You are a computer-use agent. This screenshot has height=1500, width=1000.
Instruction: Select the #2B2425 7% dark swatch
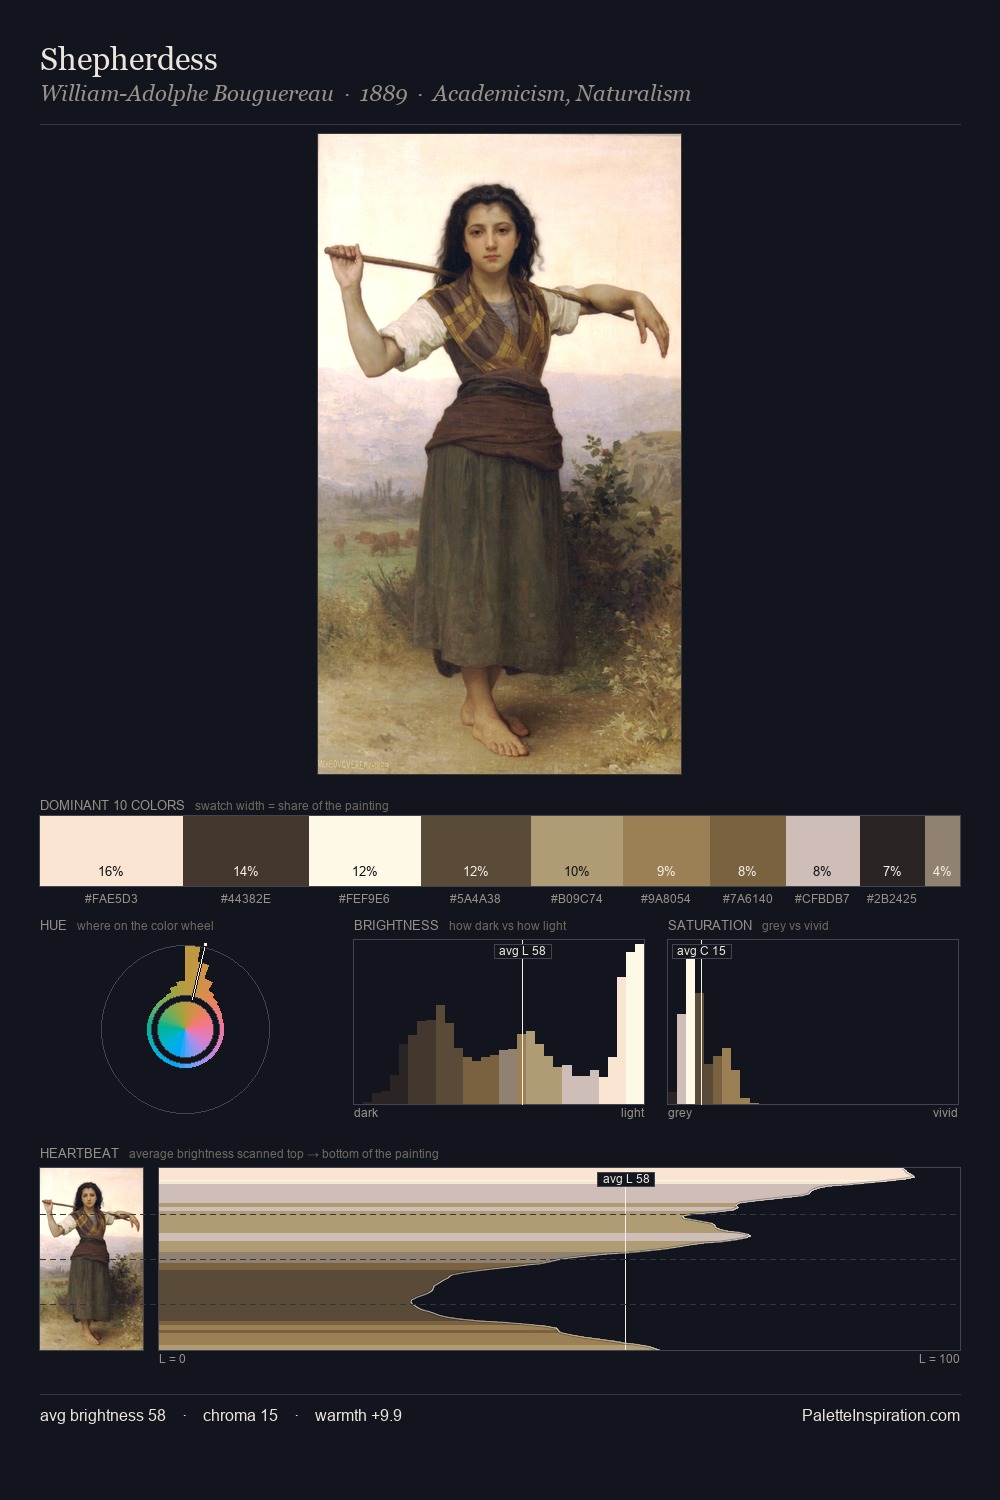tap(892, 851)
